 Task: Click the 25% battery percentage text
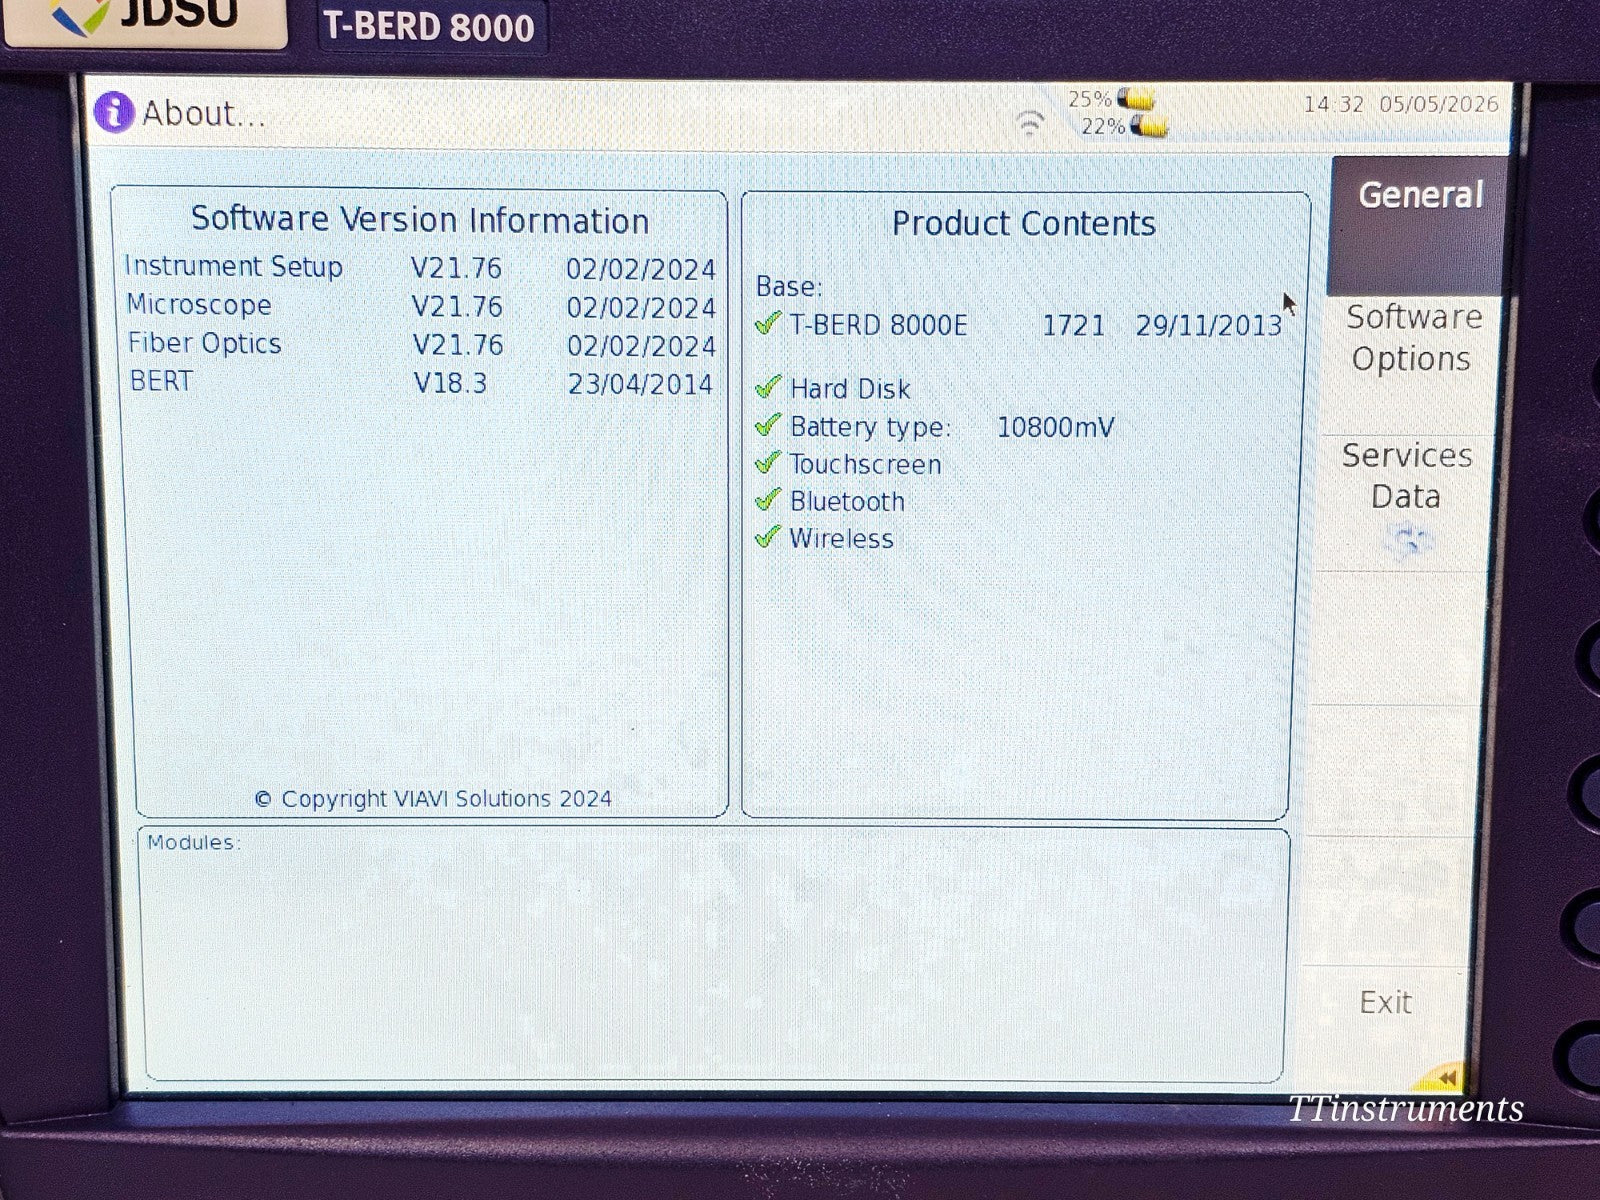pyautogui.click(x=1089, y=99)
